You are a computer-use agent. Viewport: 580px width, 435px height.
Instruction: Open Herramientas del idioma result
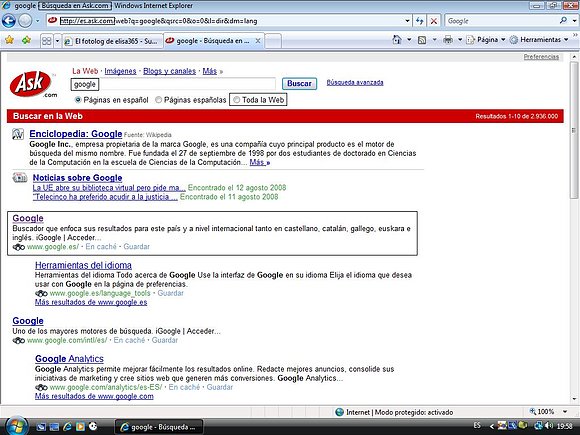[83, 265]
